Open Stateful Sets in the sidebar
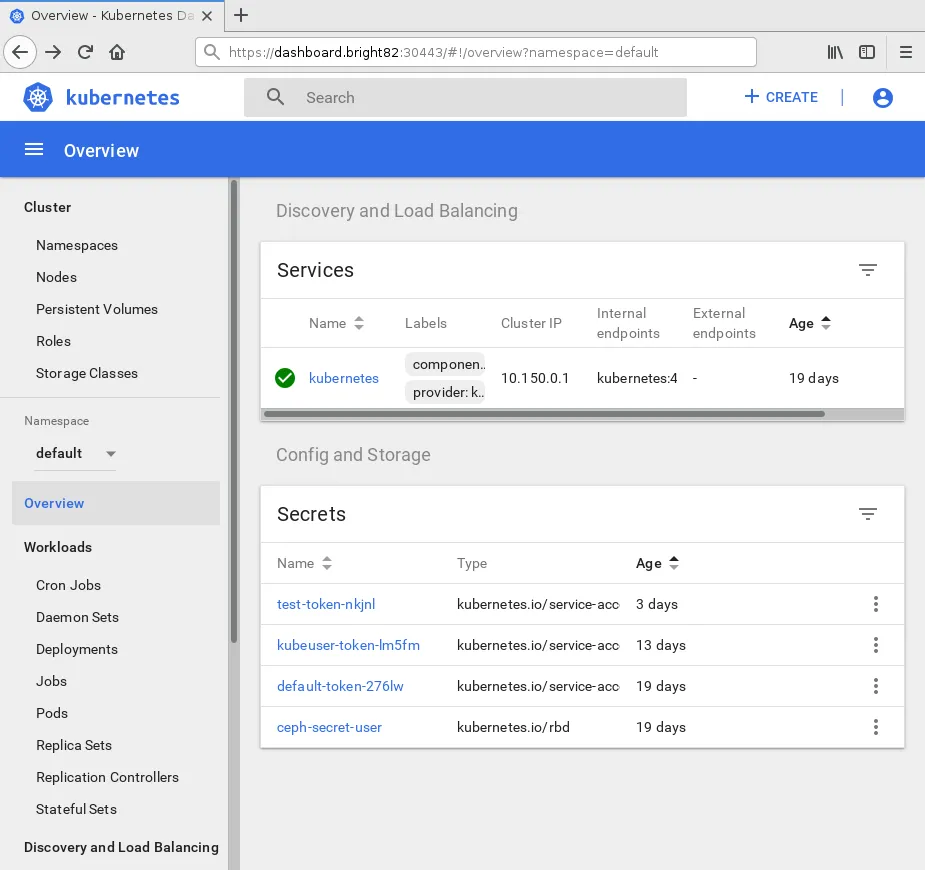This screenshot has width=925, height=870. coord(76,809)
